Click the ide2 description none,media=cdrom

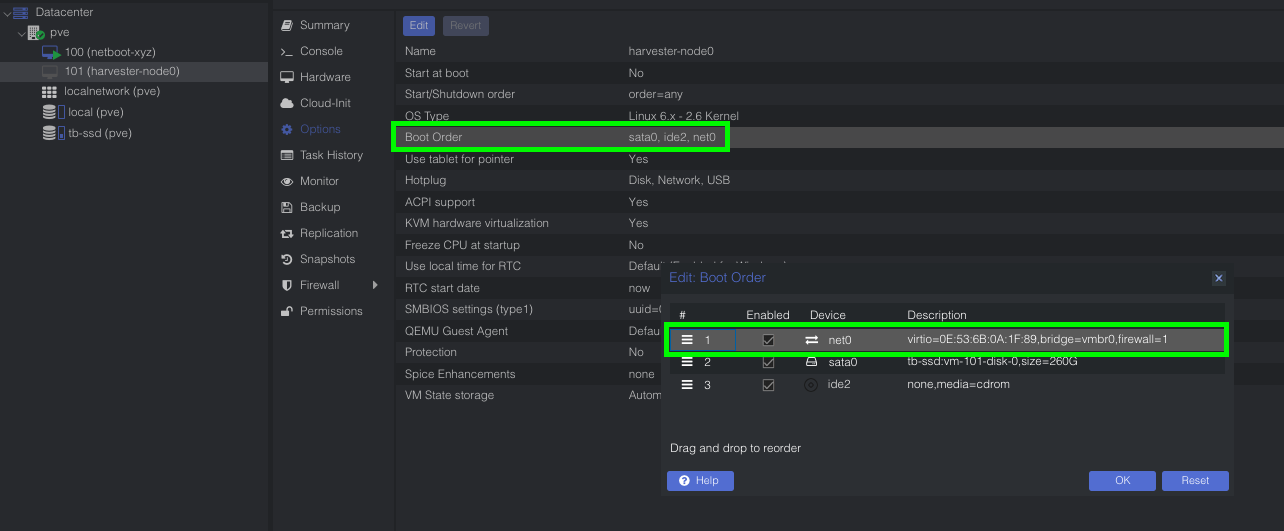click(x=958, y=384)
